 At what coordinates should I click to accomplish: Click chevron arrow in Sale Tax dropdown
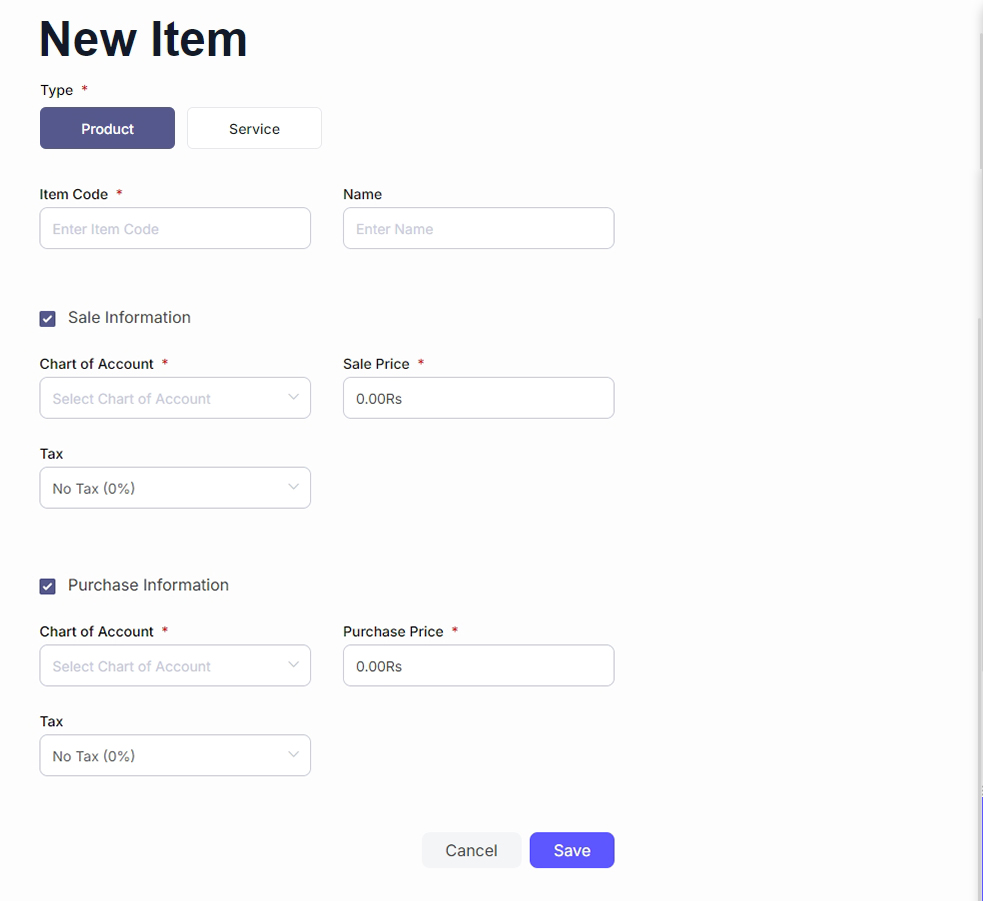point(293,487)
